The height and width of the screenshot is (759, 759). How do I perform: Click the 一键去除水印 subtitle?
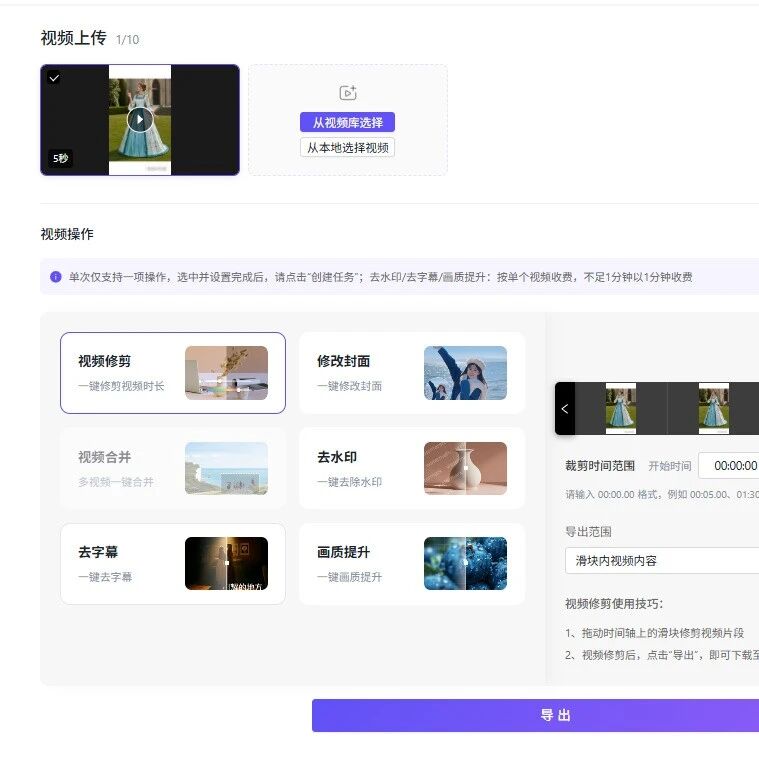pos(349,482)
